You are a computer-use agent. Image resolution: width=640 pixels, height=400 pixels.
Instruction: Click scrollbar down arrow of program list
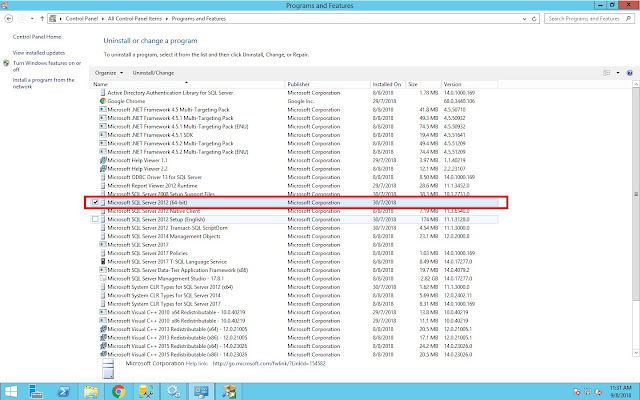click(636, 352)
